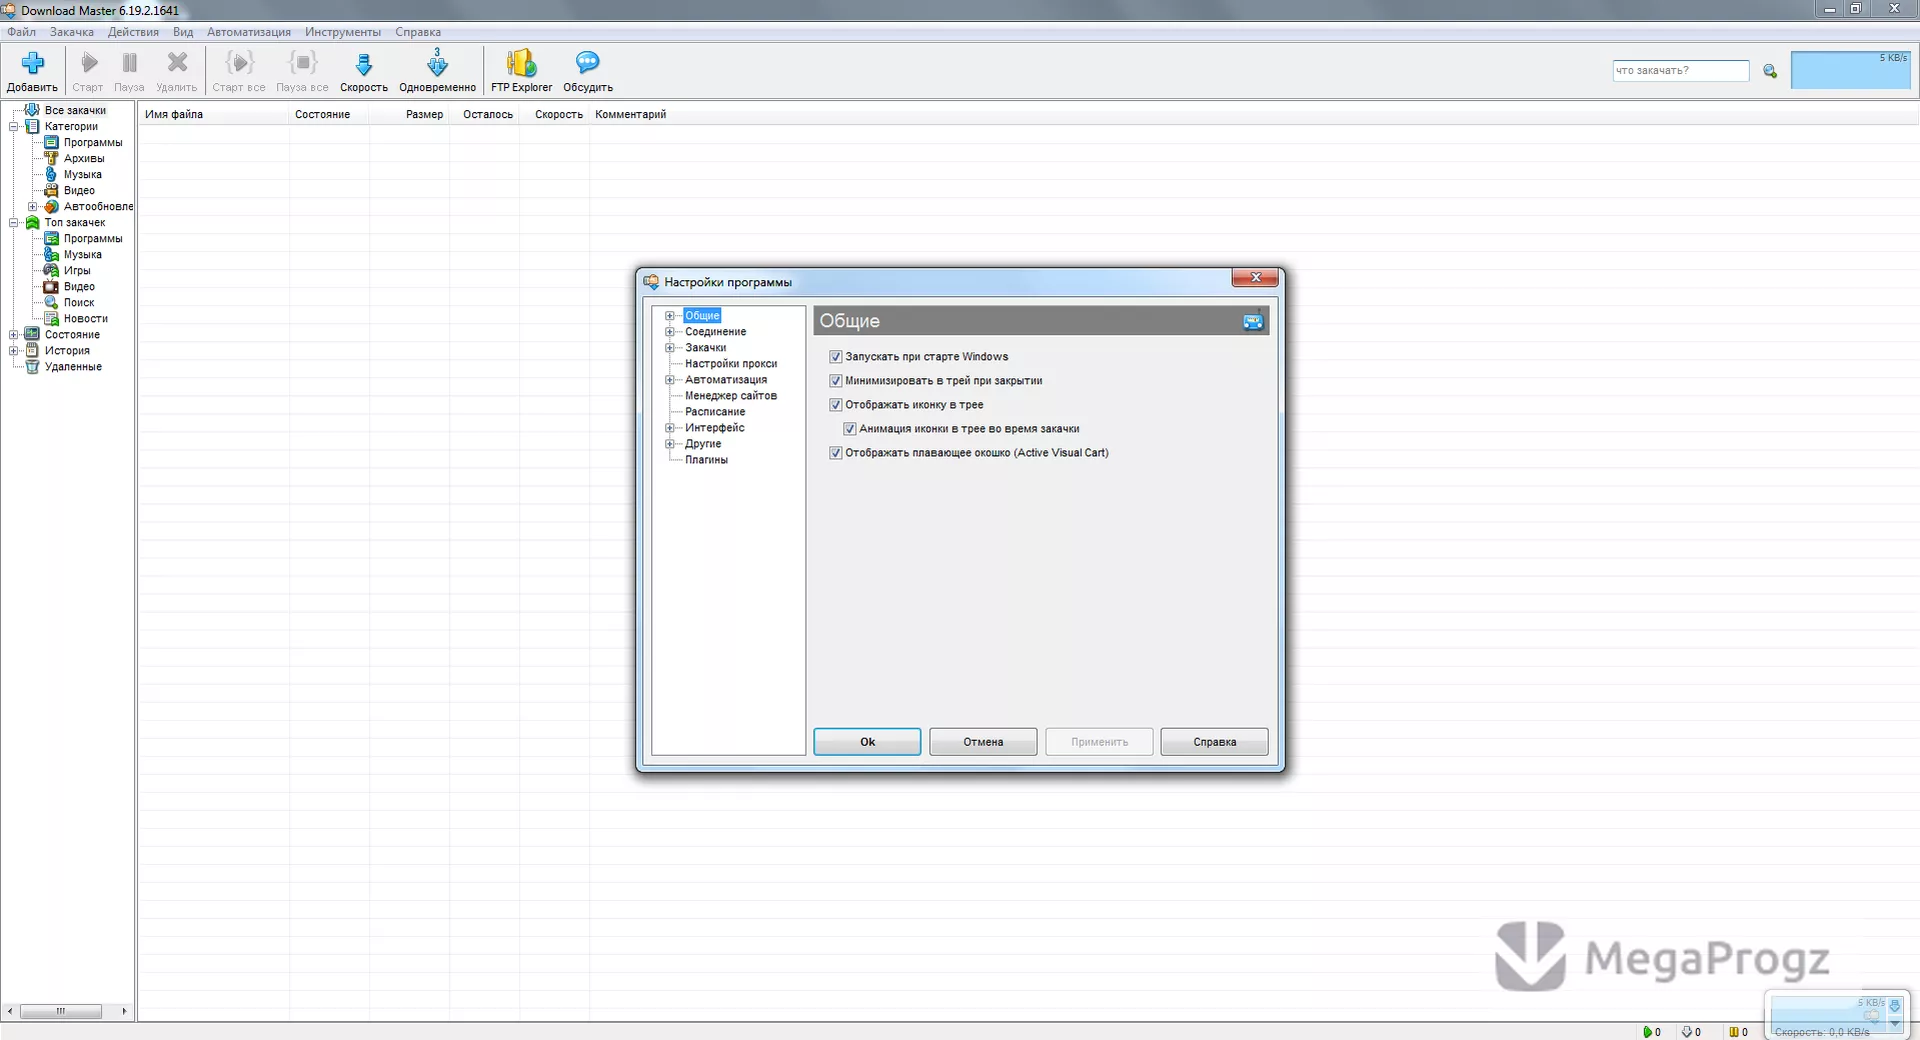Open the Автоматизация menu

pos(249,32)
